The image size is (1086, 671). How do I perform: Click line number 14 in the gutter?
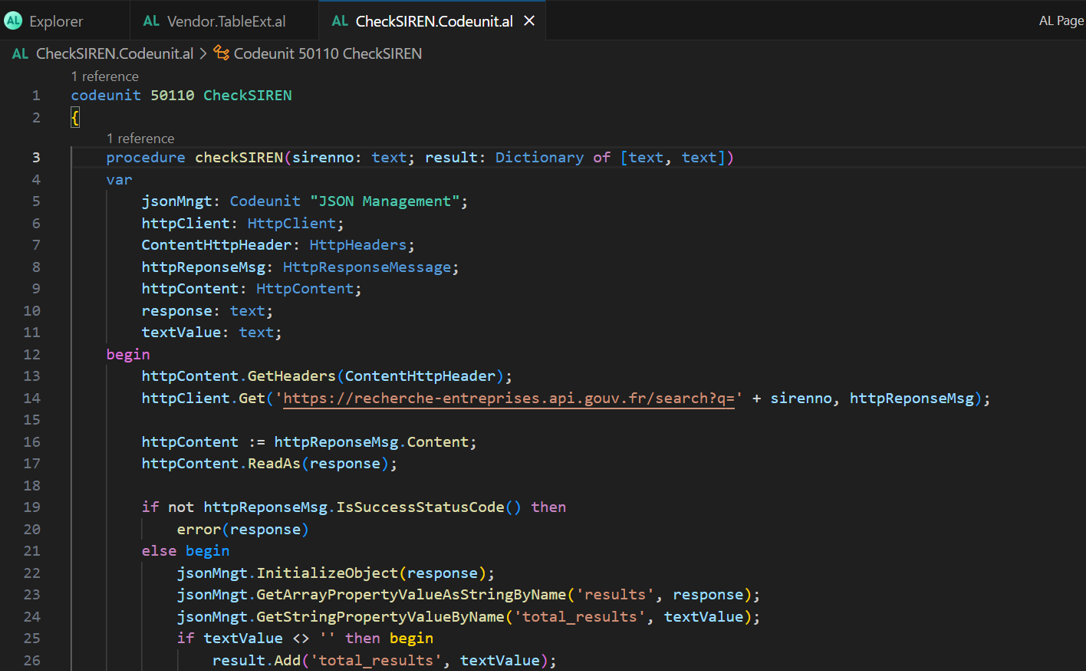tap(32, 398)
